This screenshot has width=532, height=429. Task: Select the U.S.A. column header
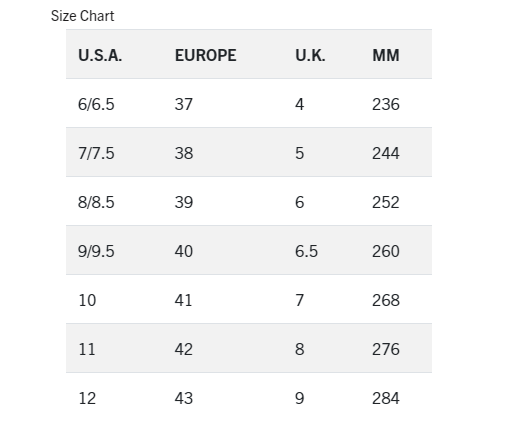click(100, 55)
